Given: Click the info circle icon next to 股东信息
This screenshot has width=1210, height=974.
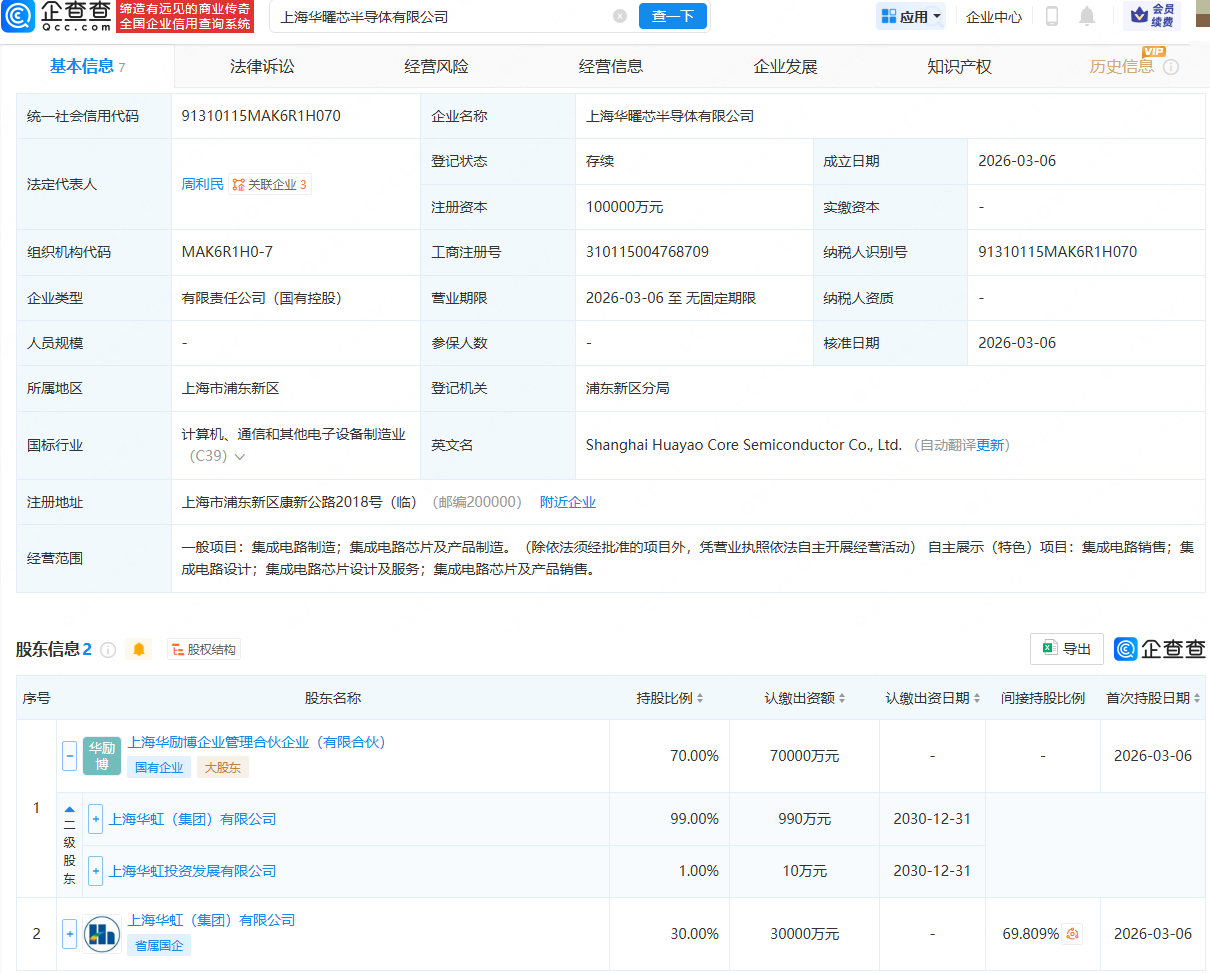Looking at the screenshot, I should tap(108, 649).
